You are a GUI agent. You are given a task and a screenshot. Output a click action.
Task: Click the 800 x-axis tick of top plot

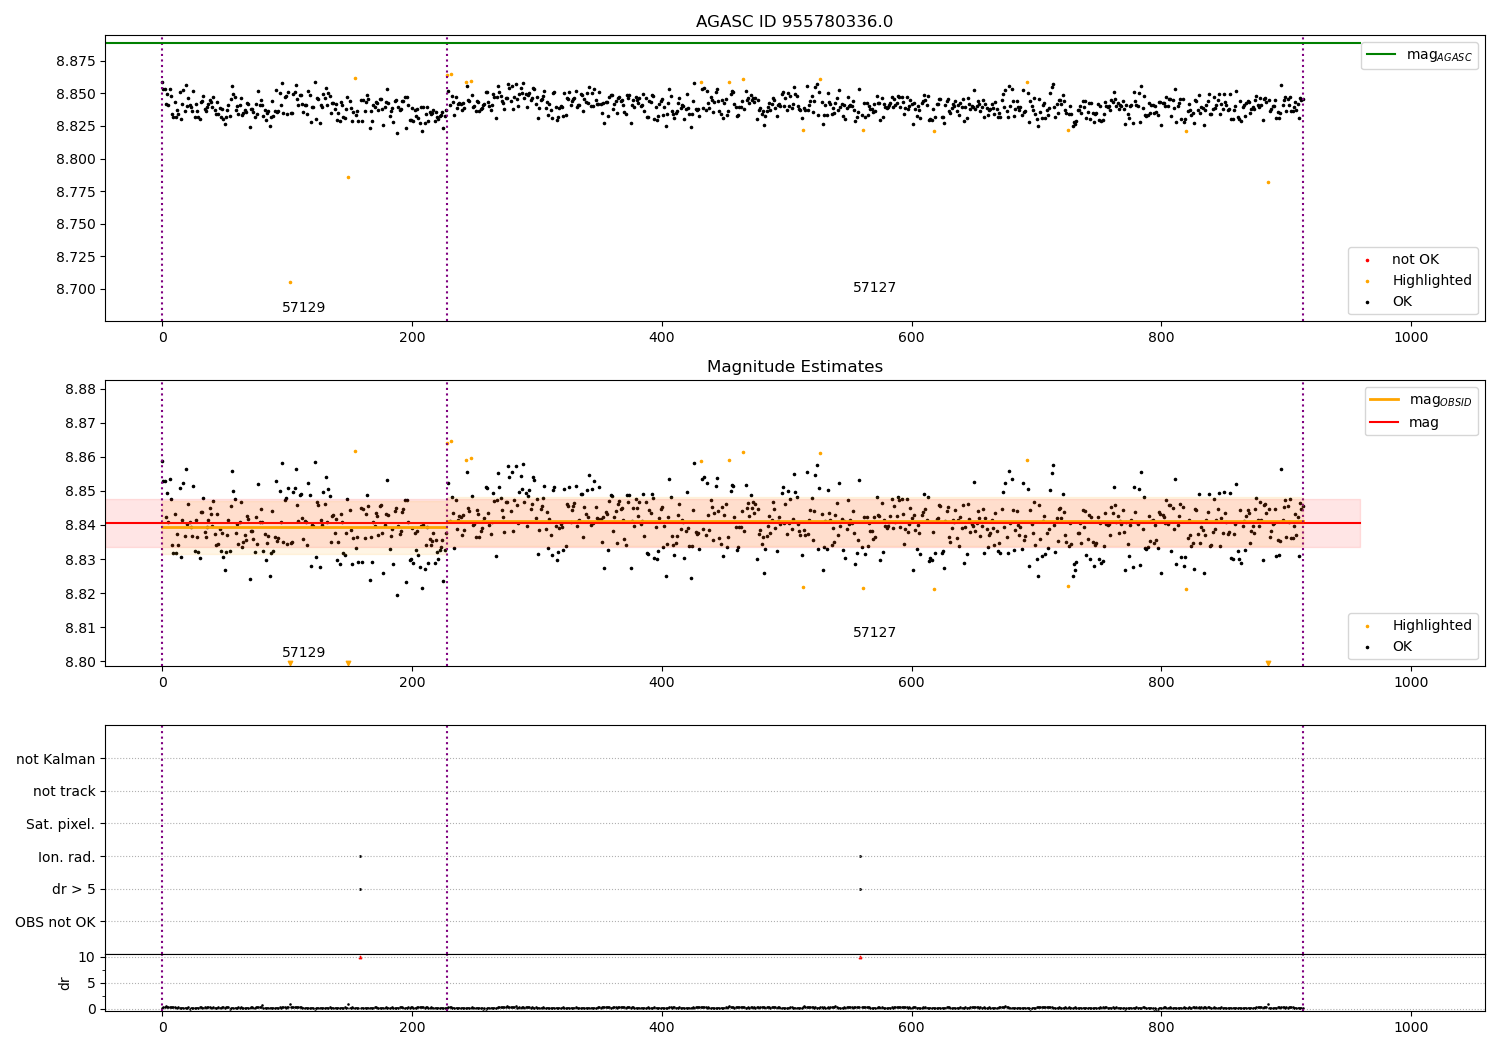coord(1161,338)
